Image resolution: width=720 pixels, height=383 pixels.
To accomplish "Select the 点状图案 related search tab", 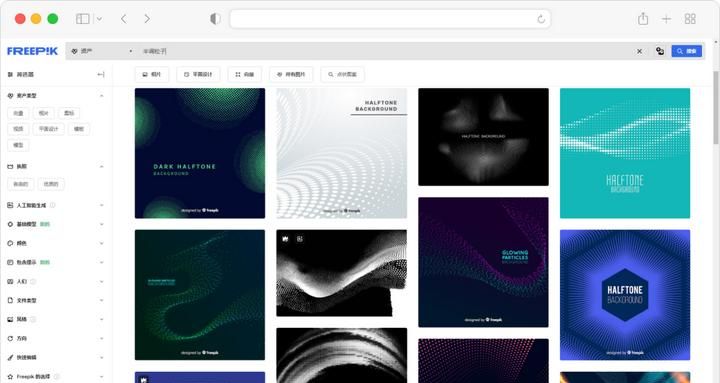I will pyautogui.click(x=342, y=74).
